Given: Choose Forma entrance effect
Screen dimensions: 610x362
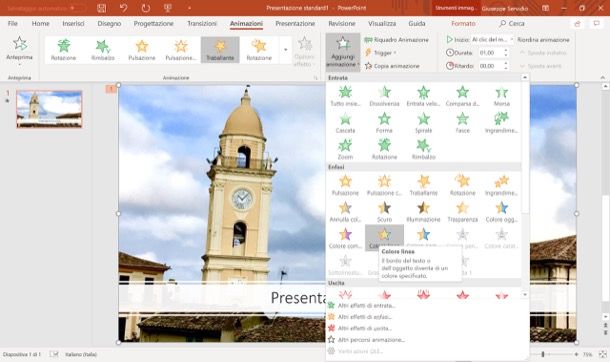Looking at the screenshot, I should (x=384, y=123).
